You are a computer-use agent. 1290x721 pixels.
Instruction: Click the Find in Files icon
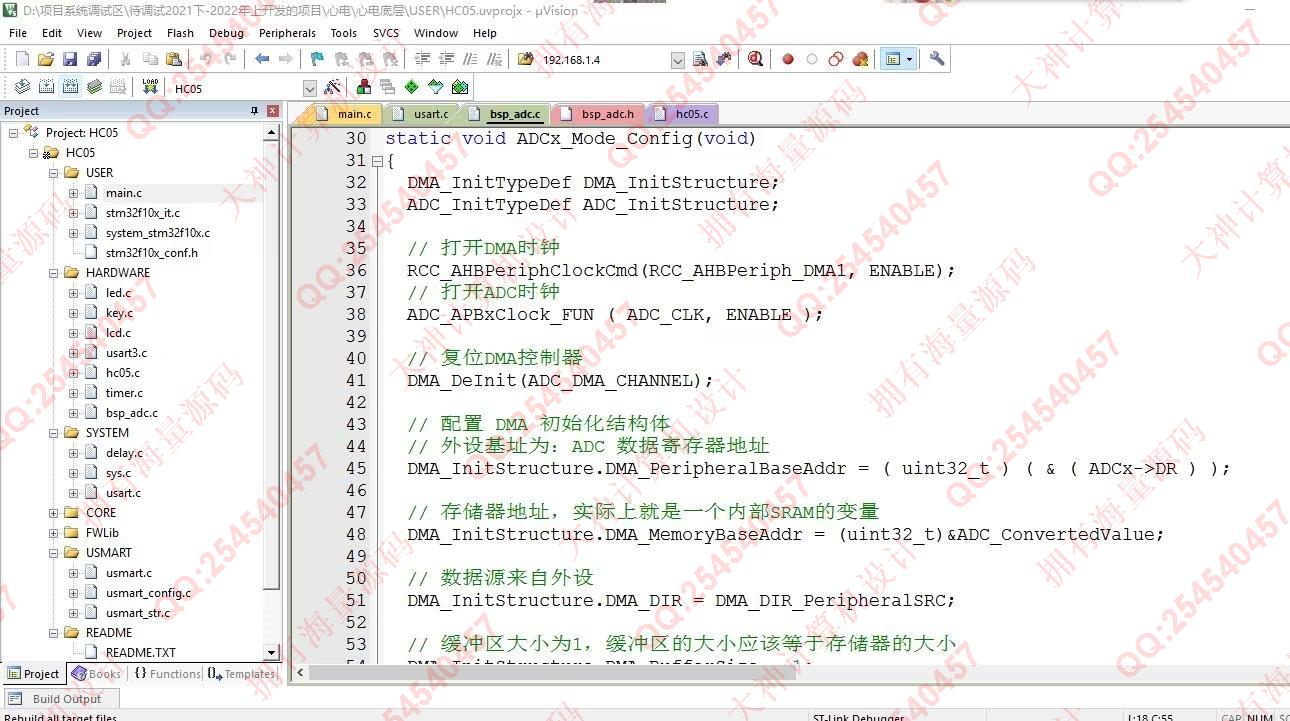[x=525, y=59]
